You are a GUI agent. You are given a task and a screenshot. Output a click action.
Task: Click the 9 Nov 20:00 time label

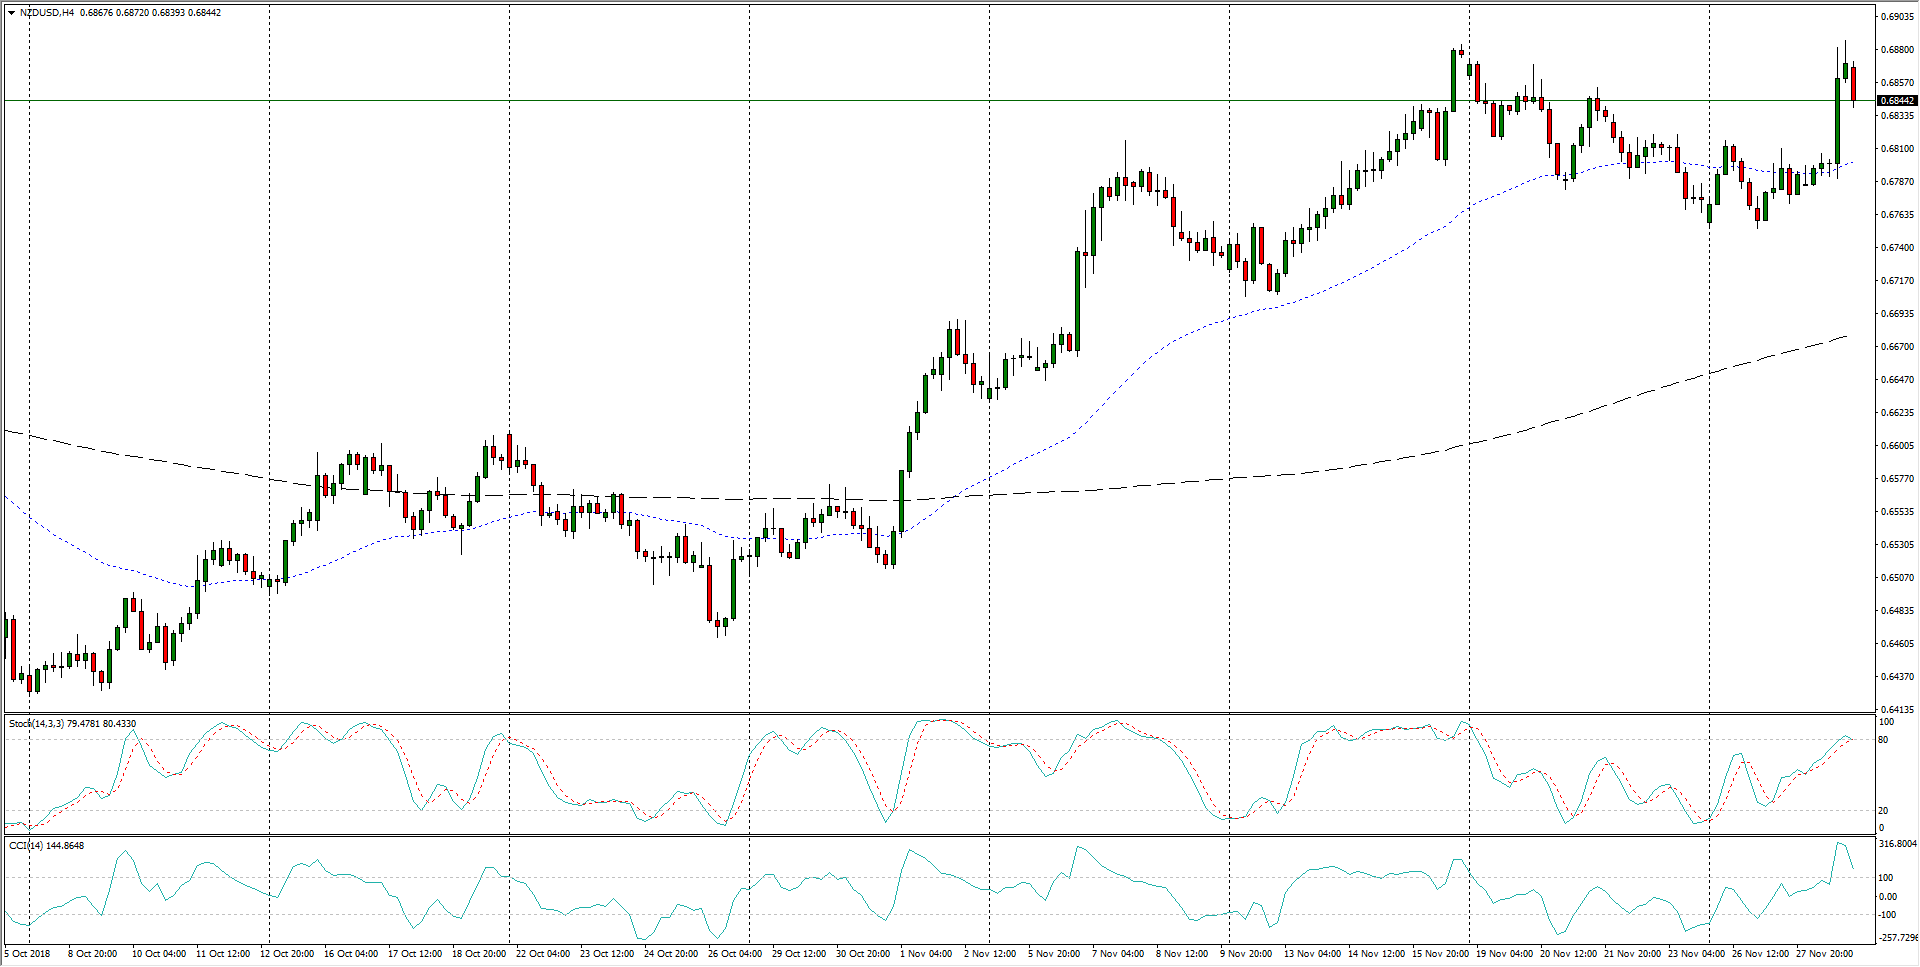tap(1245, 953)
